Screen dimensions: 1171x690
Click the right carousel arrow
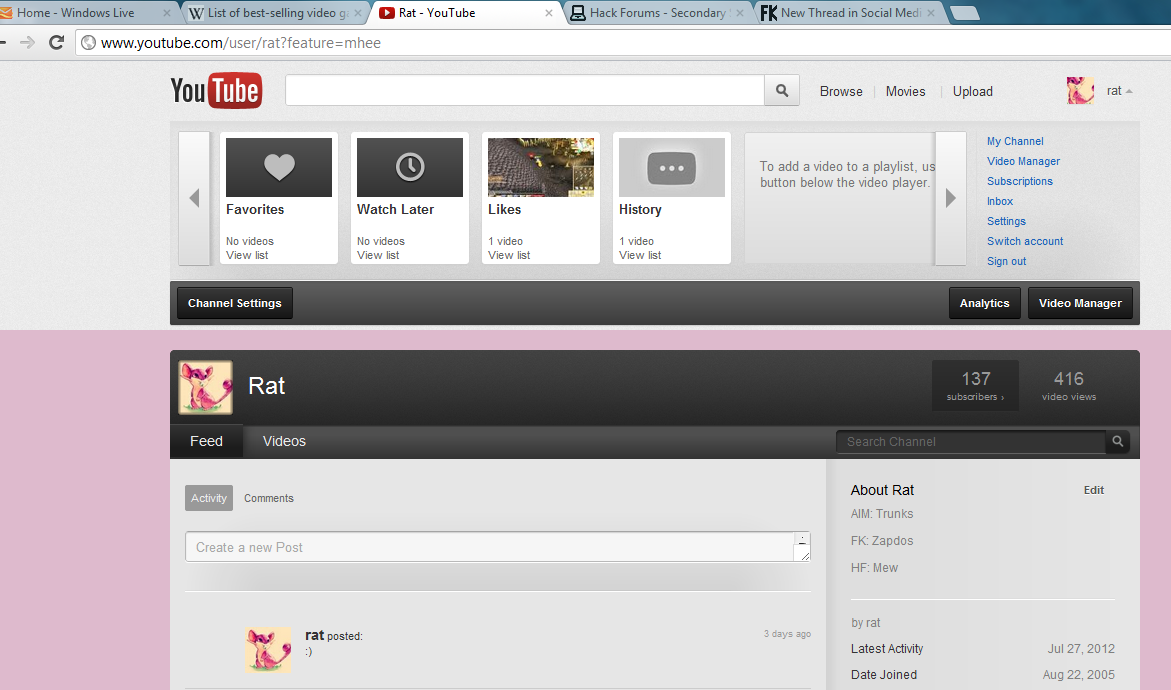pyautogui.click(x=951, y=198)
